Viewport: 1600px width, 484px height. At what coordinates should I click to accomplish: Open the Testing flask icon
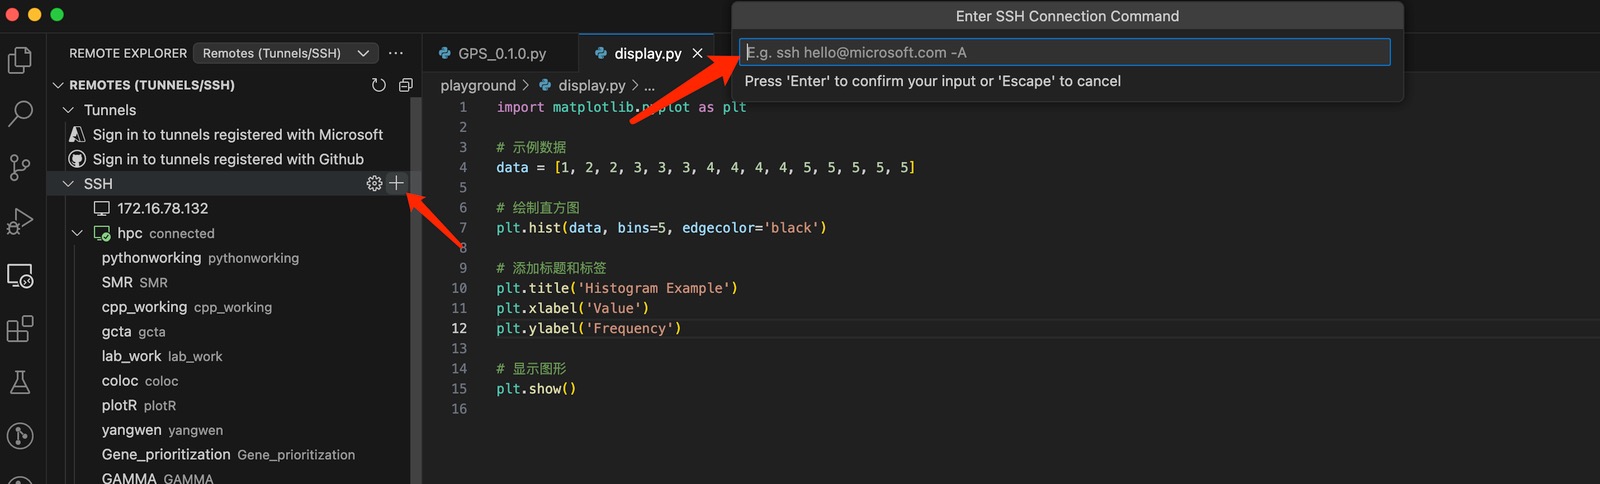pyautogui.click(x=20, y=382)
